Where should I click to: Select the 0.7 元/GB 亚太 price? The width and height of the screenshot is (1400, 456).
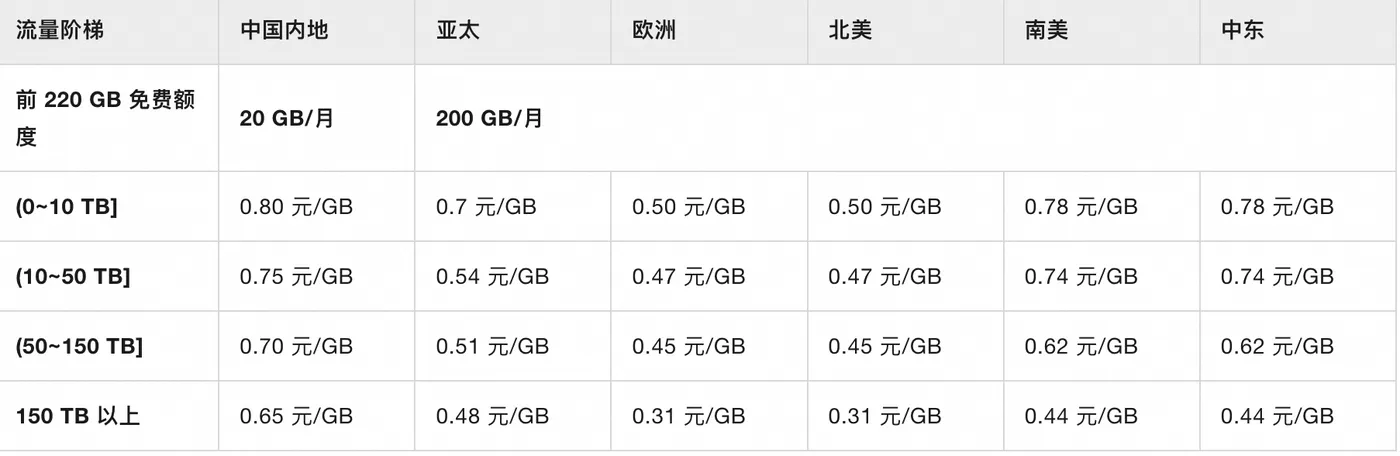[486, 207]
